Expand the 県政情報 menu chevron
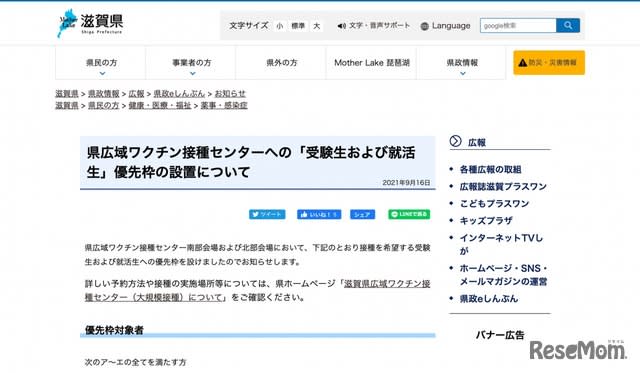The width and height of the screenshot is (640, 373). coord(462,73)
